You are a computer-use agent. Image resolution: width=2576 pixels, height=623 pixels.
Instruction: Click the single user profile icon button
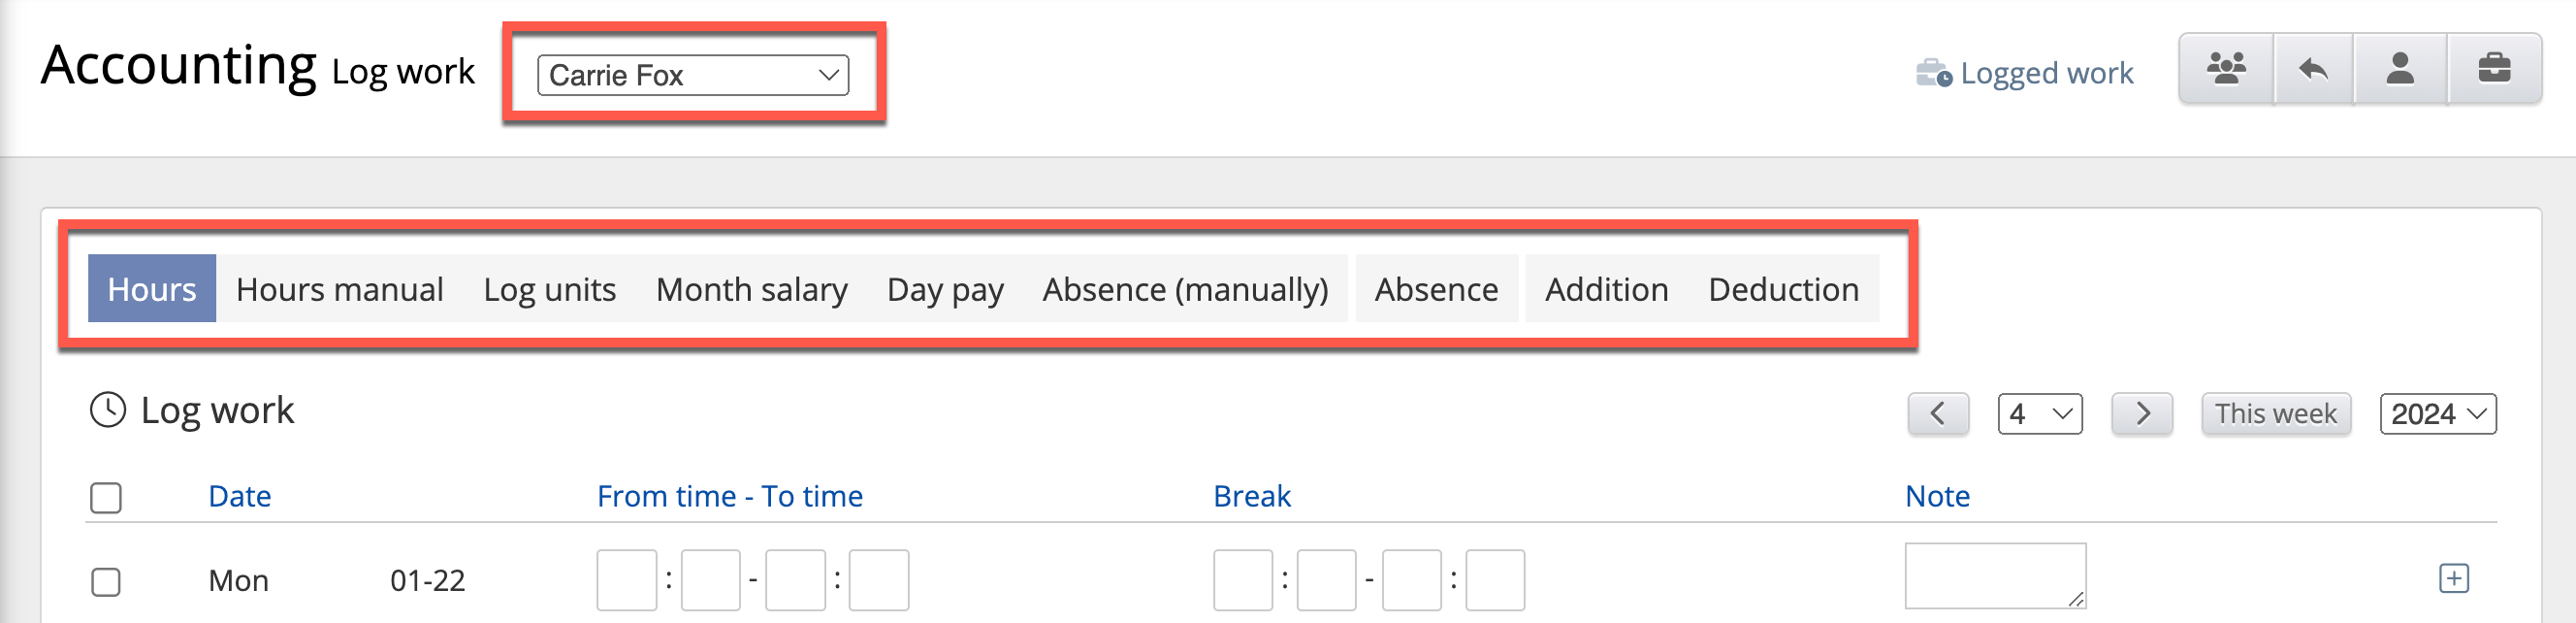tap(2400, 69)
